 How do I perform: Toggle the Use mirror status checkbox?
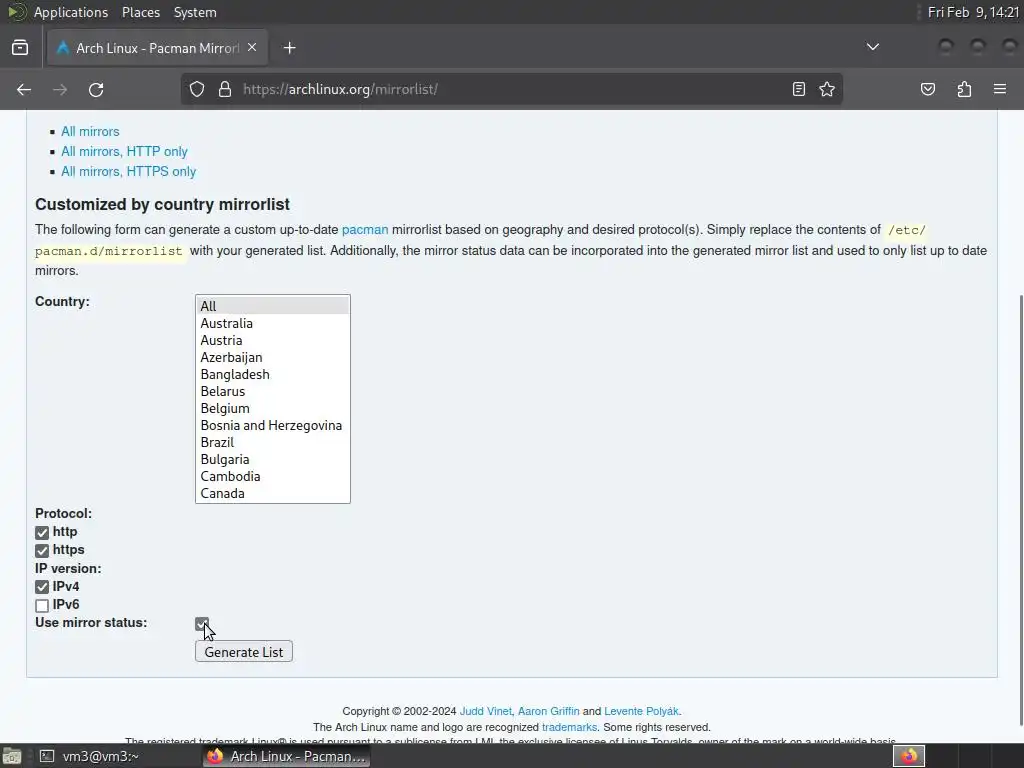coord(202,624)
